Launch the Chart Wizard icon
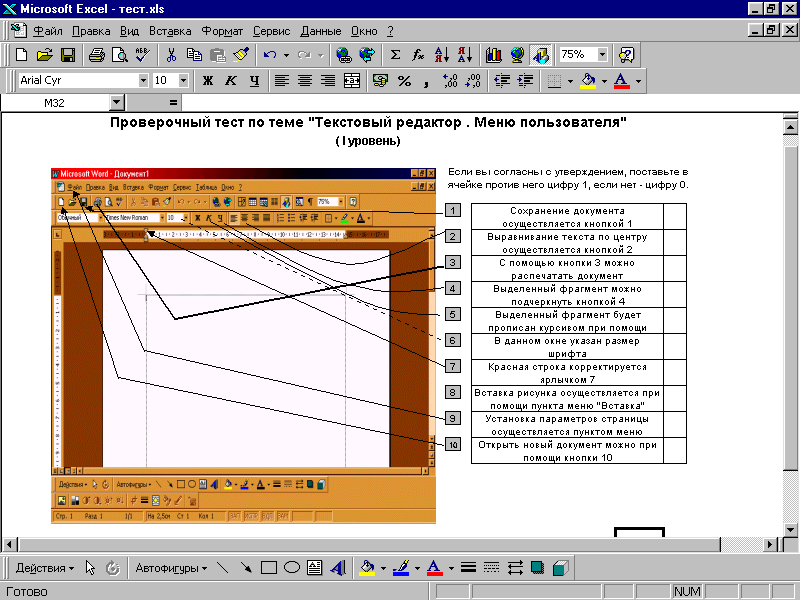The width and height of the screenshot is (800, 600). point(493,55)
